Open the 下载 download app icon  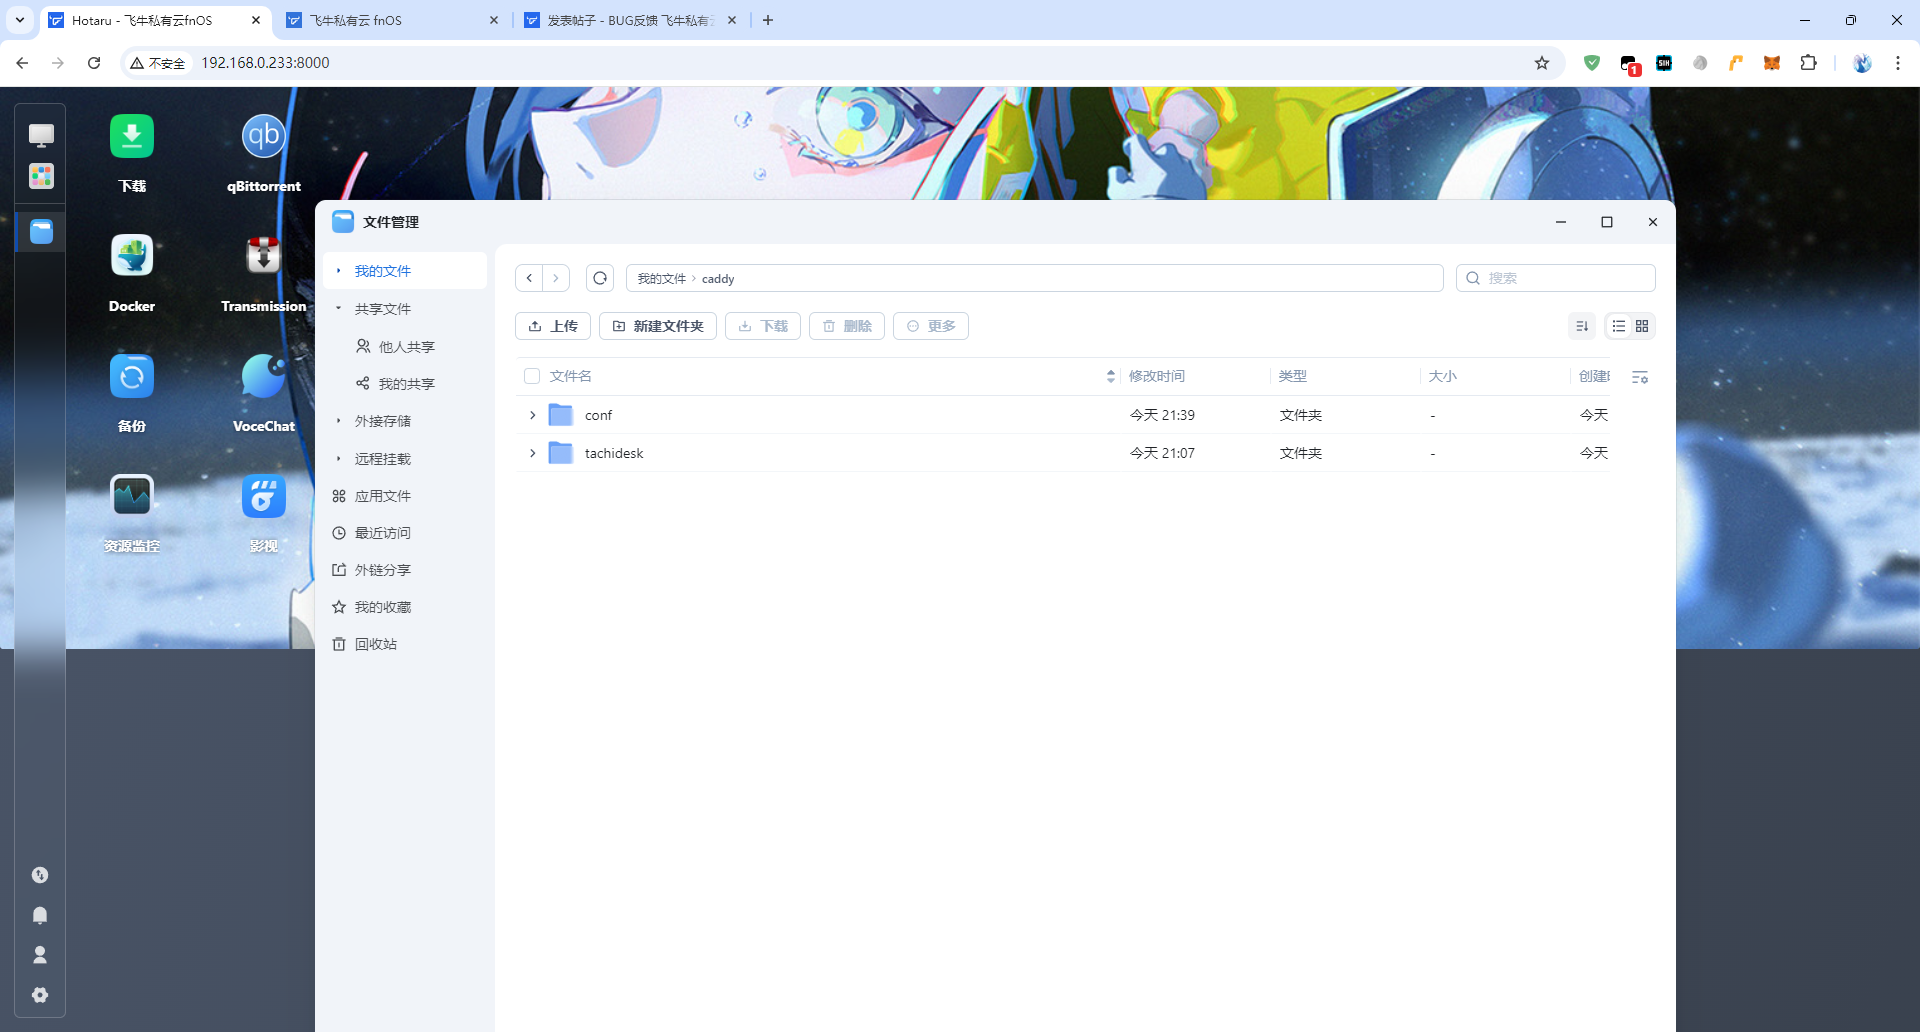tap(132, 136)
